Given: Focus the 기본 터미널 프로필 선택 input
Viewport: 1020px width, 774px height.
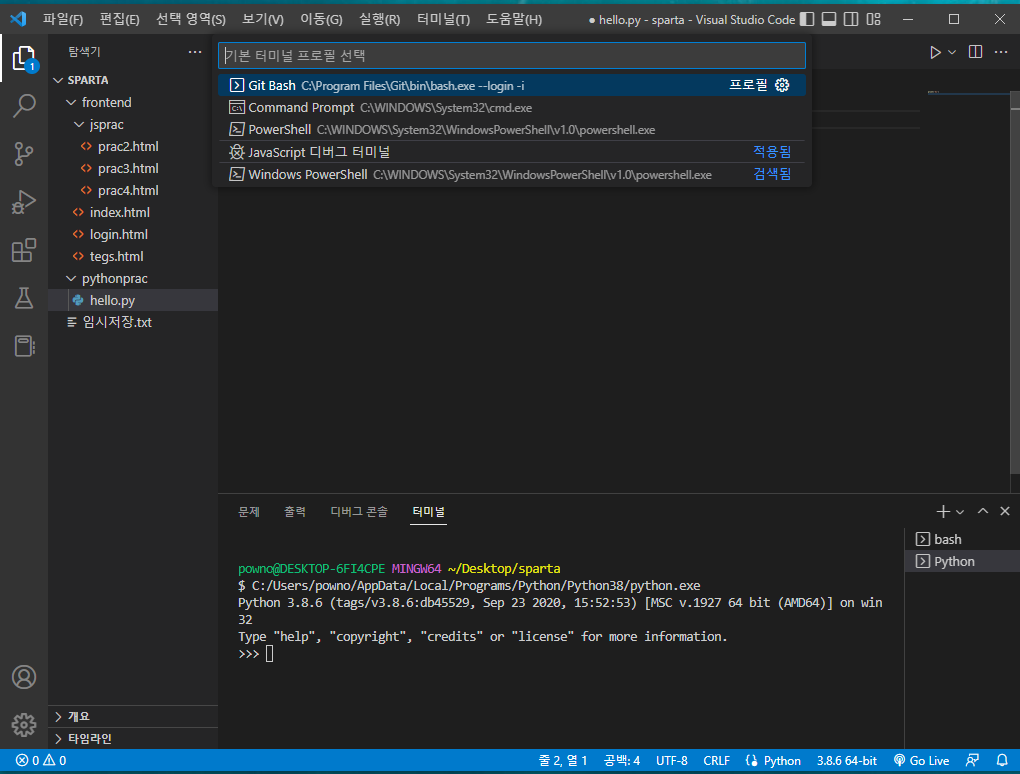Looking at the screenshot, I should (512, 55).
